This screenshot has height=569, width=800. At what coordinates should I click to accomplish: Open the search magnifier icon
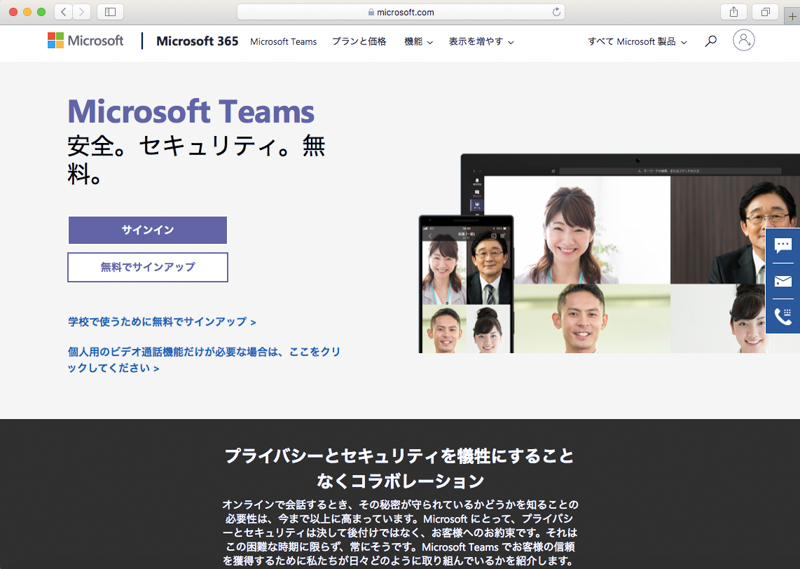[711, 41]
